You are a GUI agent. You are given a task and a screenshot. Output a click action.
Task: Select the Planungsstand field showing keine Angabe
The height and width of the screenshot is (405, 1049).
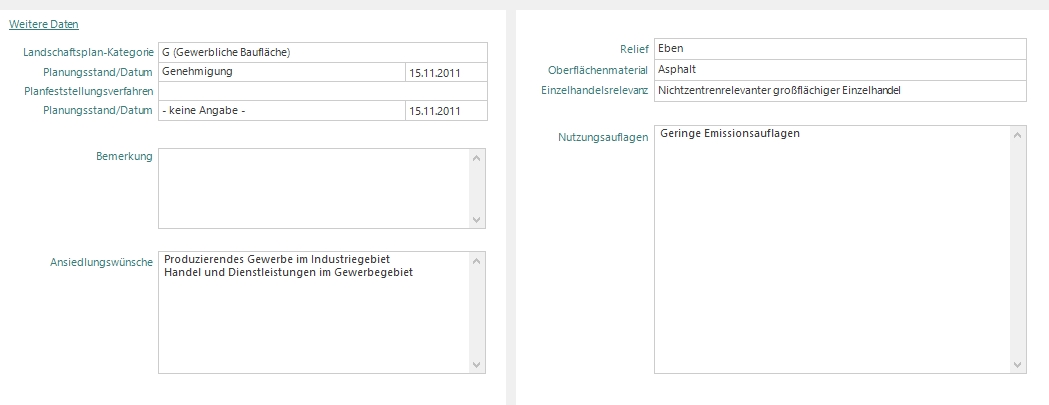[280, 110]
